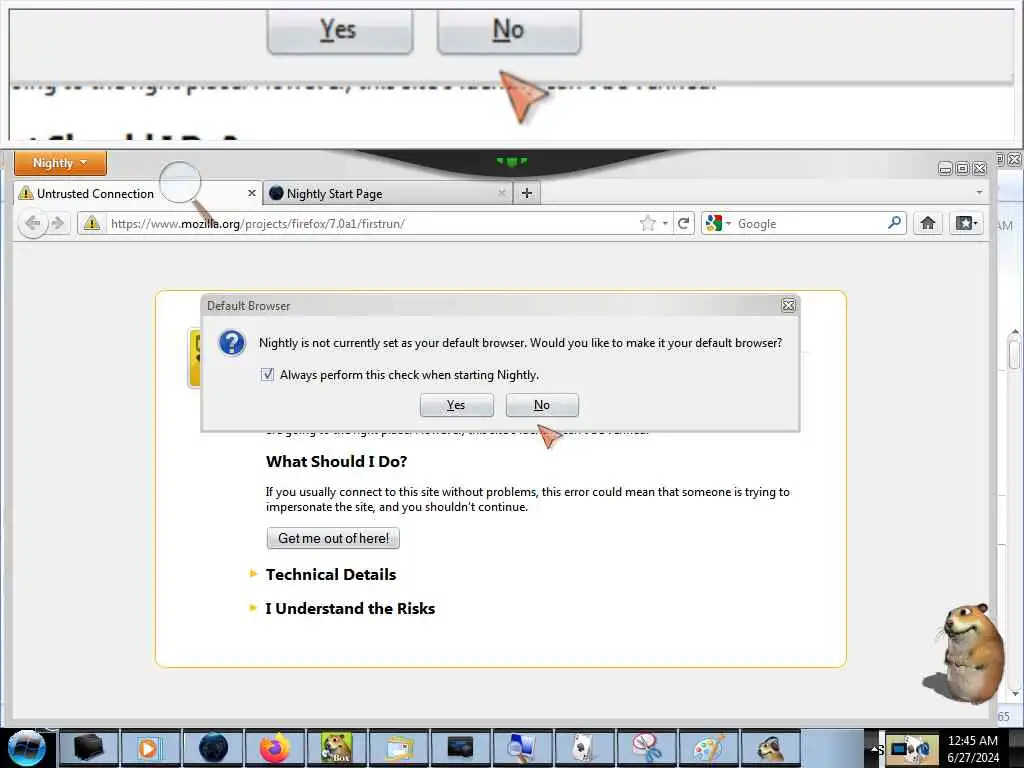Switch to the Nightly Start Page tab
The width and height of the screenshot is (1024, 768).
coord(389,193)
